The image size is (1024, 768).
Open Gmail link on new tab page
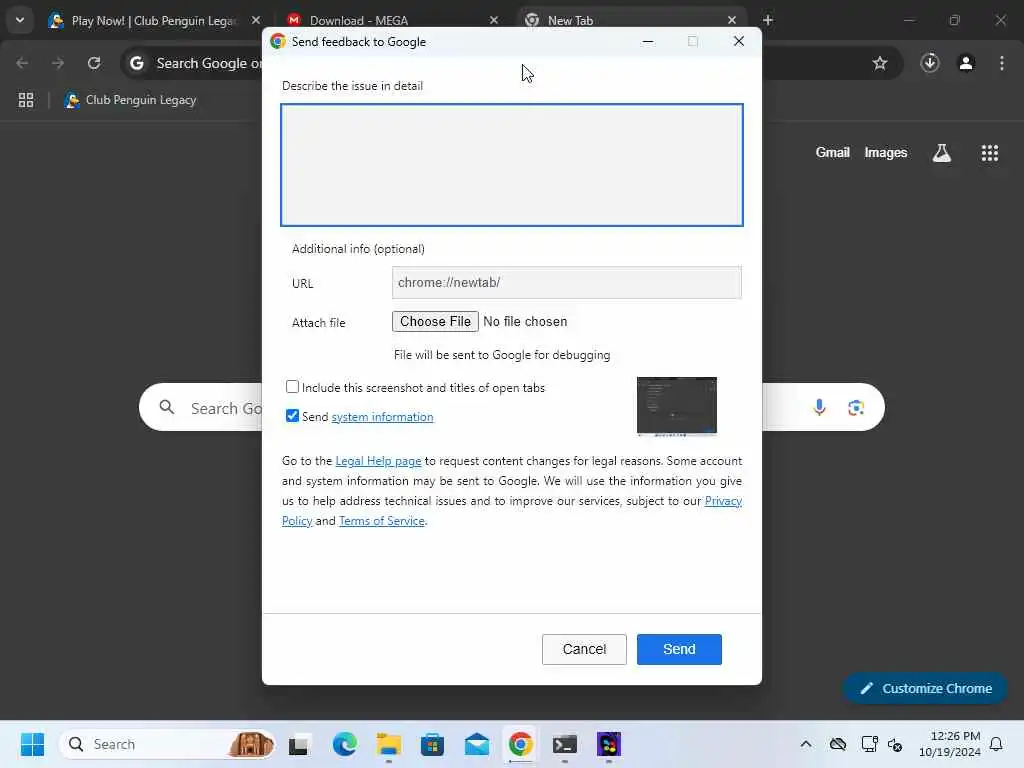pyautogui.click(x=832, y=153)
